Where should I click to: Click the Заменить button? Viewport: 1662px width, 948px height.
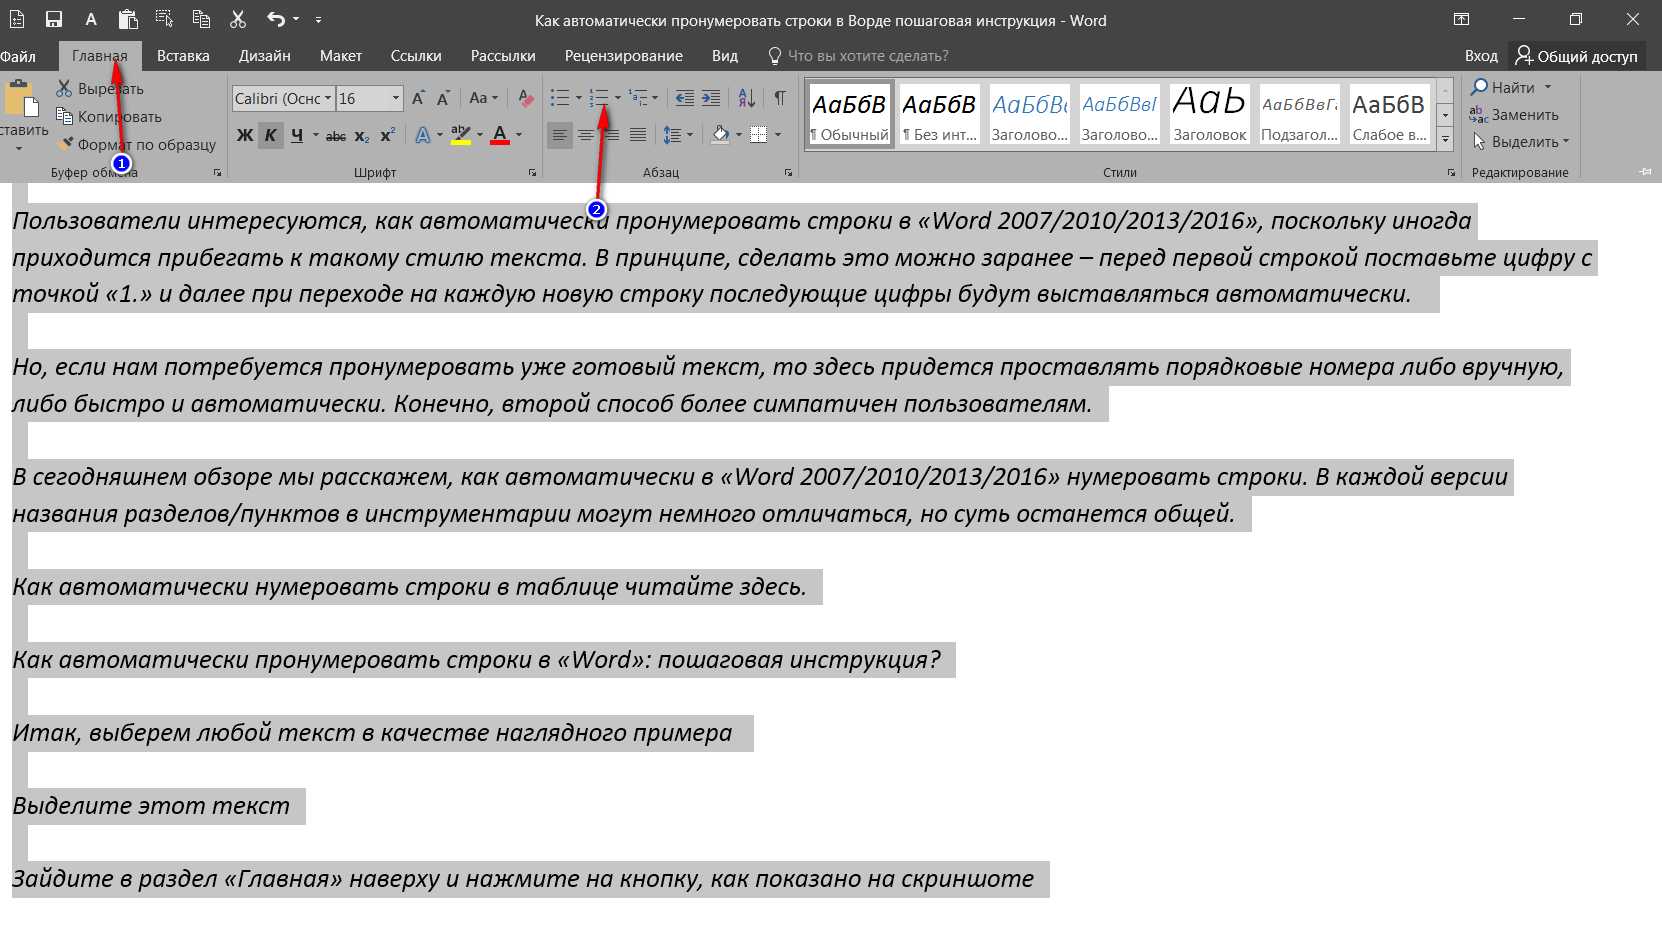point(1514,115)
